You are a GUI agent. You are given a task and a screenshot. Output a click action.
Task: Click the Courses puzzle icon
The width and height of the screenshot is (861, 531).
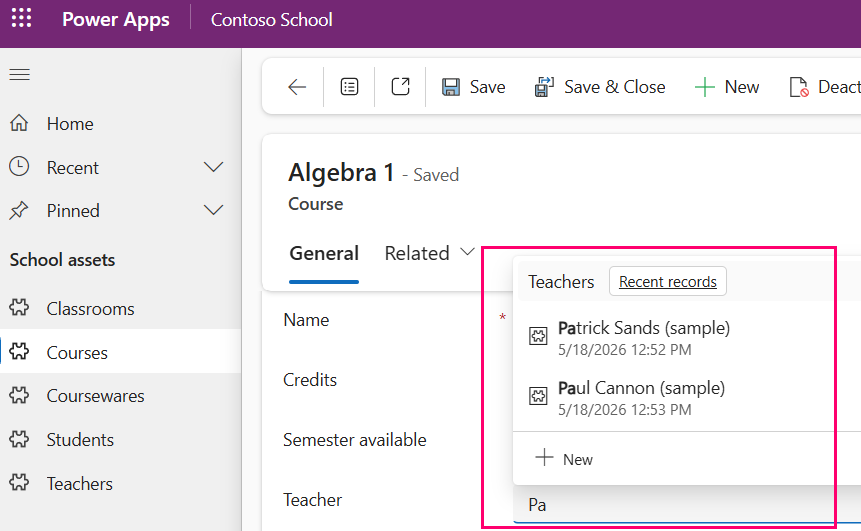pyautogui.click(x=19, y=351)
